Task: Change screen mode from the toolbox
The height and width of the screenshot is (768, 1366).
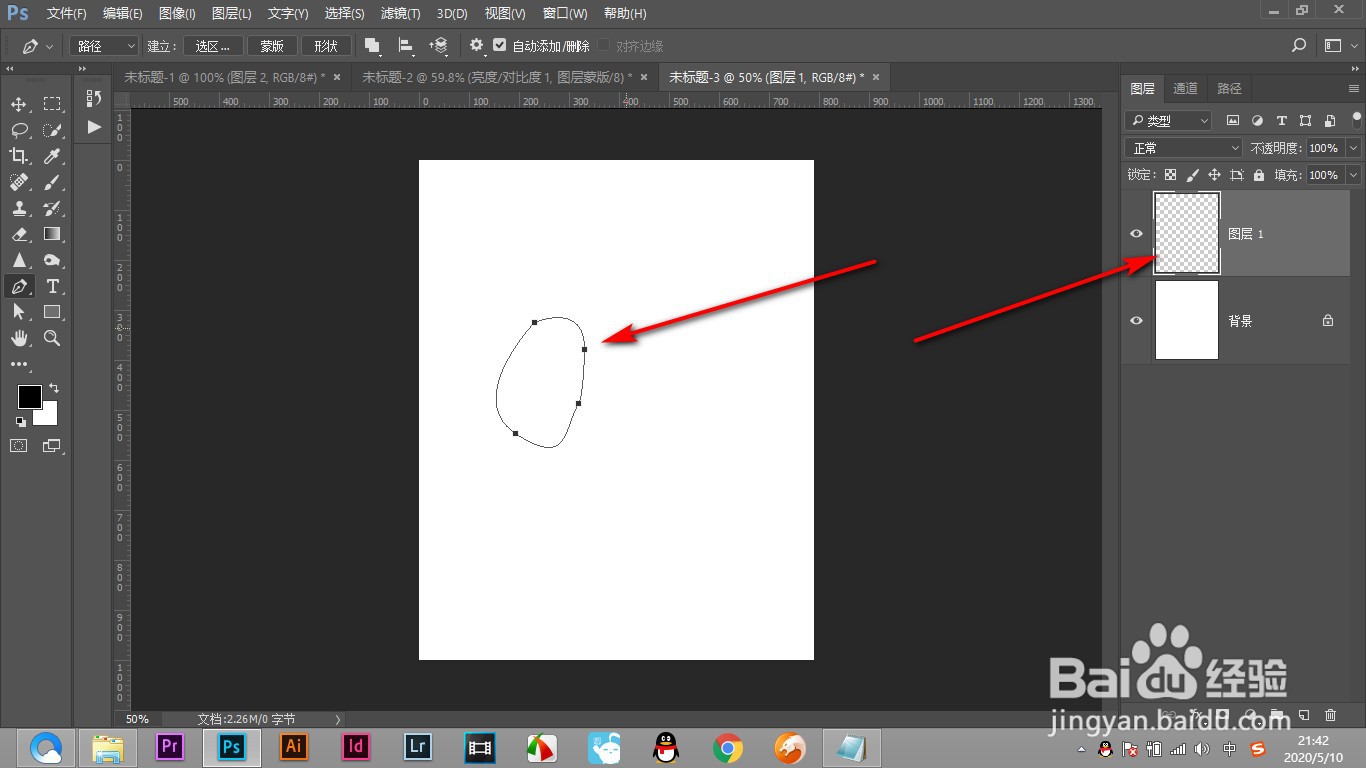Action: pyautogui.click(x=52, y=446)
